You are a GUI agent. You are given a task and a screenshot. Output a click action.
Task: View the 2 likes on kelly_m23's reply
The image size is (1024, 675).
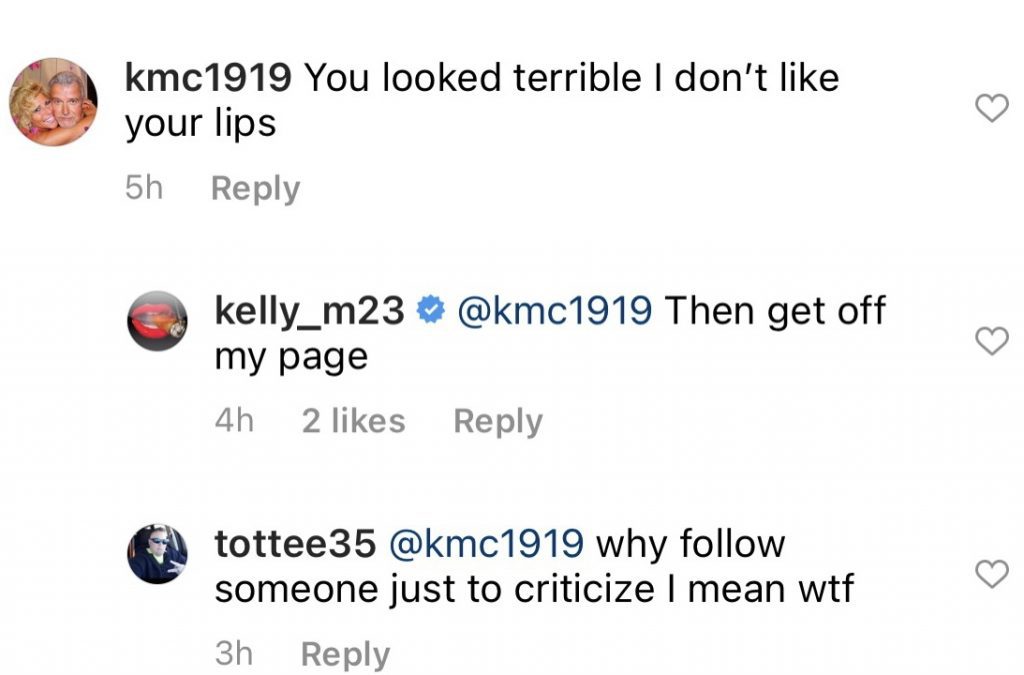point(353,420)
